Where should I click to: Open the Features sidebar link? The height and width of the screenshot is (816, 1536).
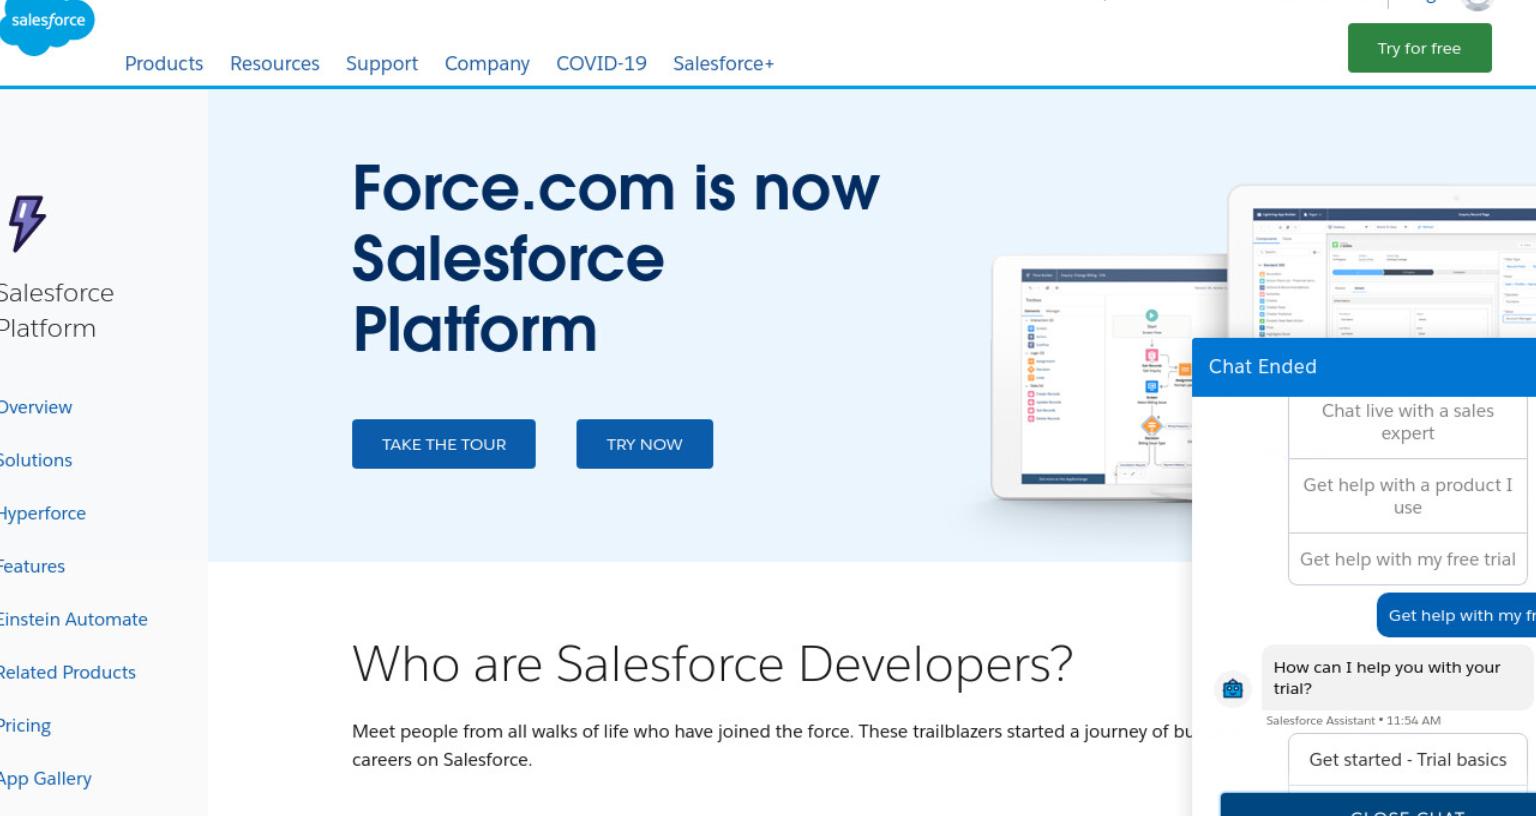point(32,566)
